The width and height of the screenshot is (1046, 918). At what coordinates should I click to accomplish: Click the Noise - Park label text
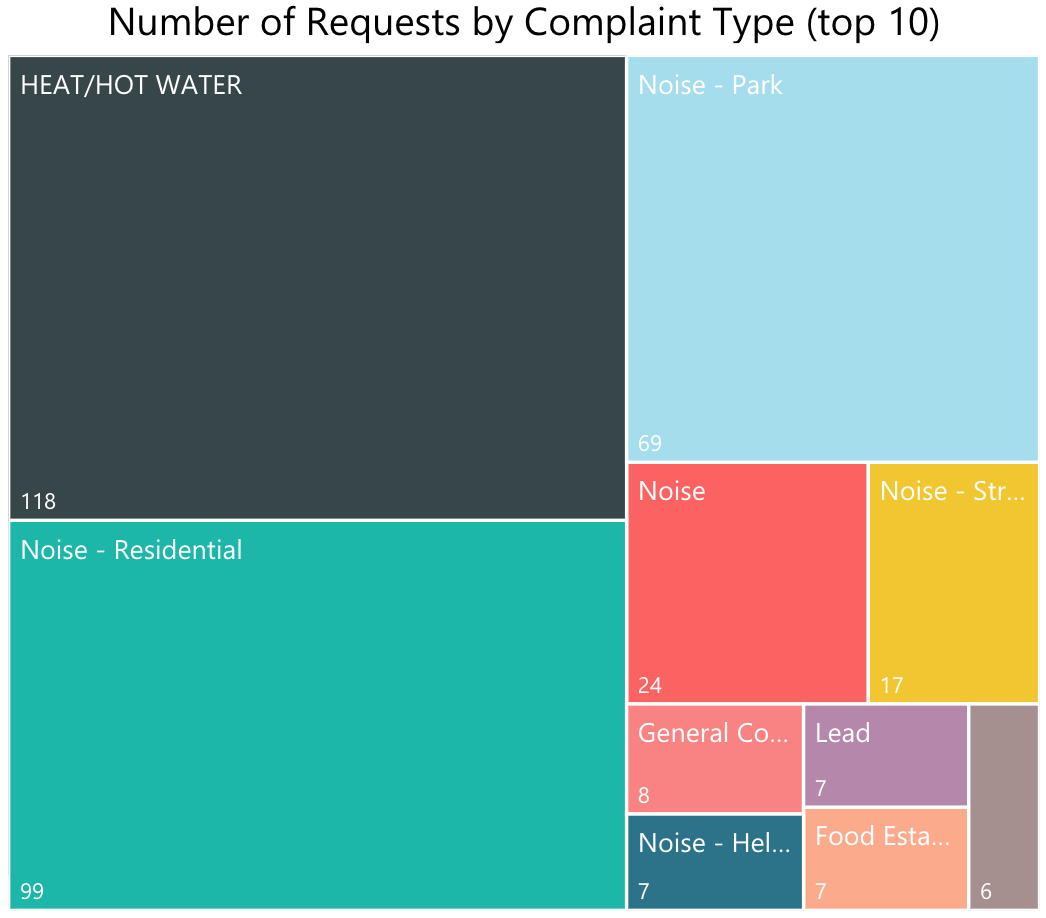point(710,85)
